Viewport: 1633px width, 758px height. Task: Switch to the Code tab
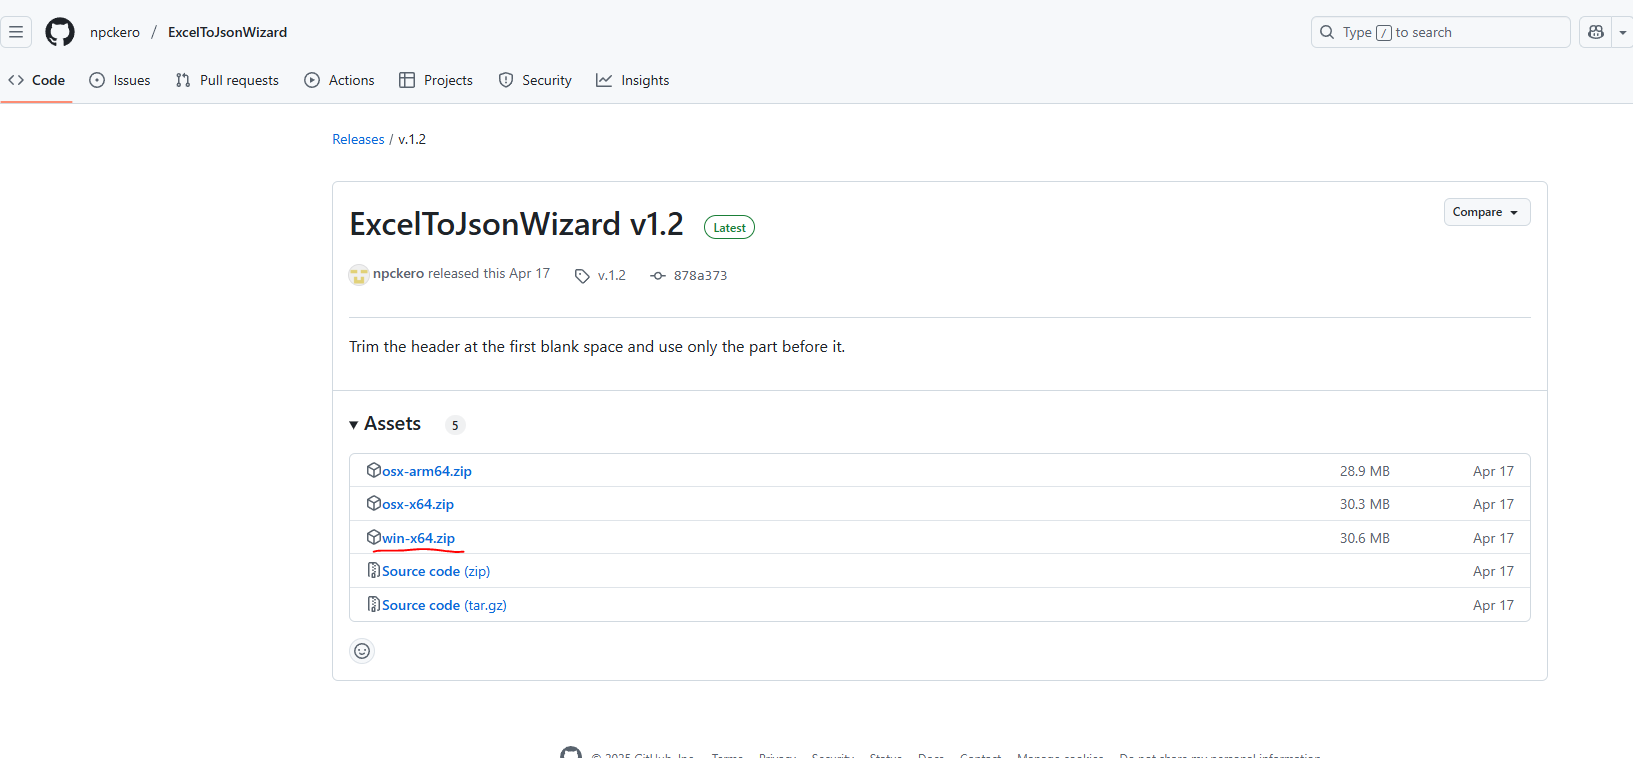[37, 80]
